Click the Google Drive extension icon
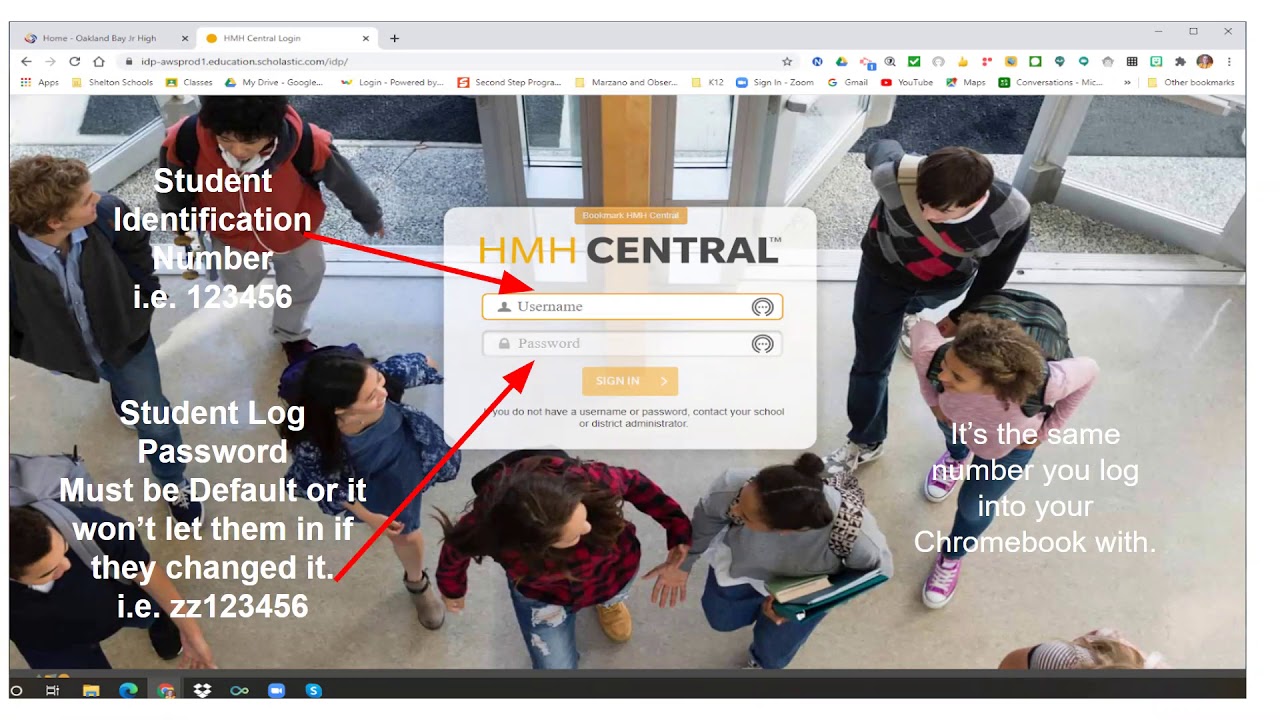The height and width of the screenshot is (720, 1280). pos(842,61)
